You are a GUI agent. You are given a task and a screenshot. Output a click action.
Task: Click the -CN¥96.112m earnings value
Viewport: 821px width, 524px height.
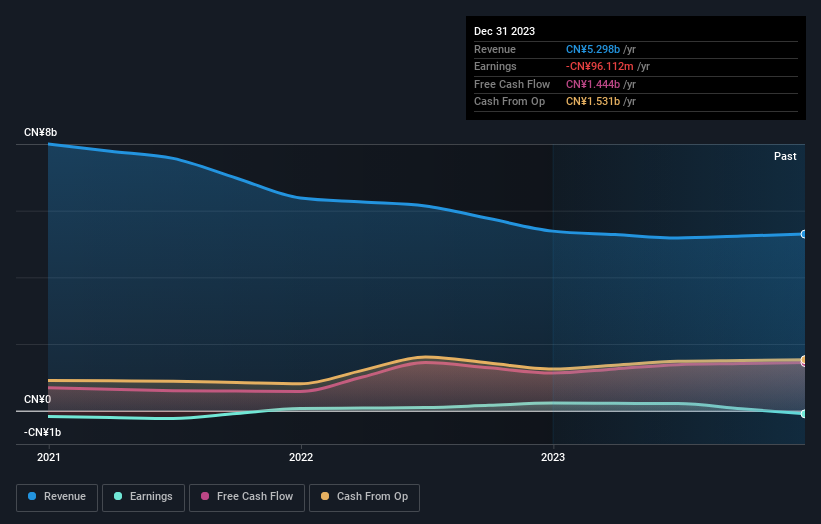[x=600, y=66]
